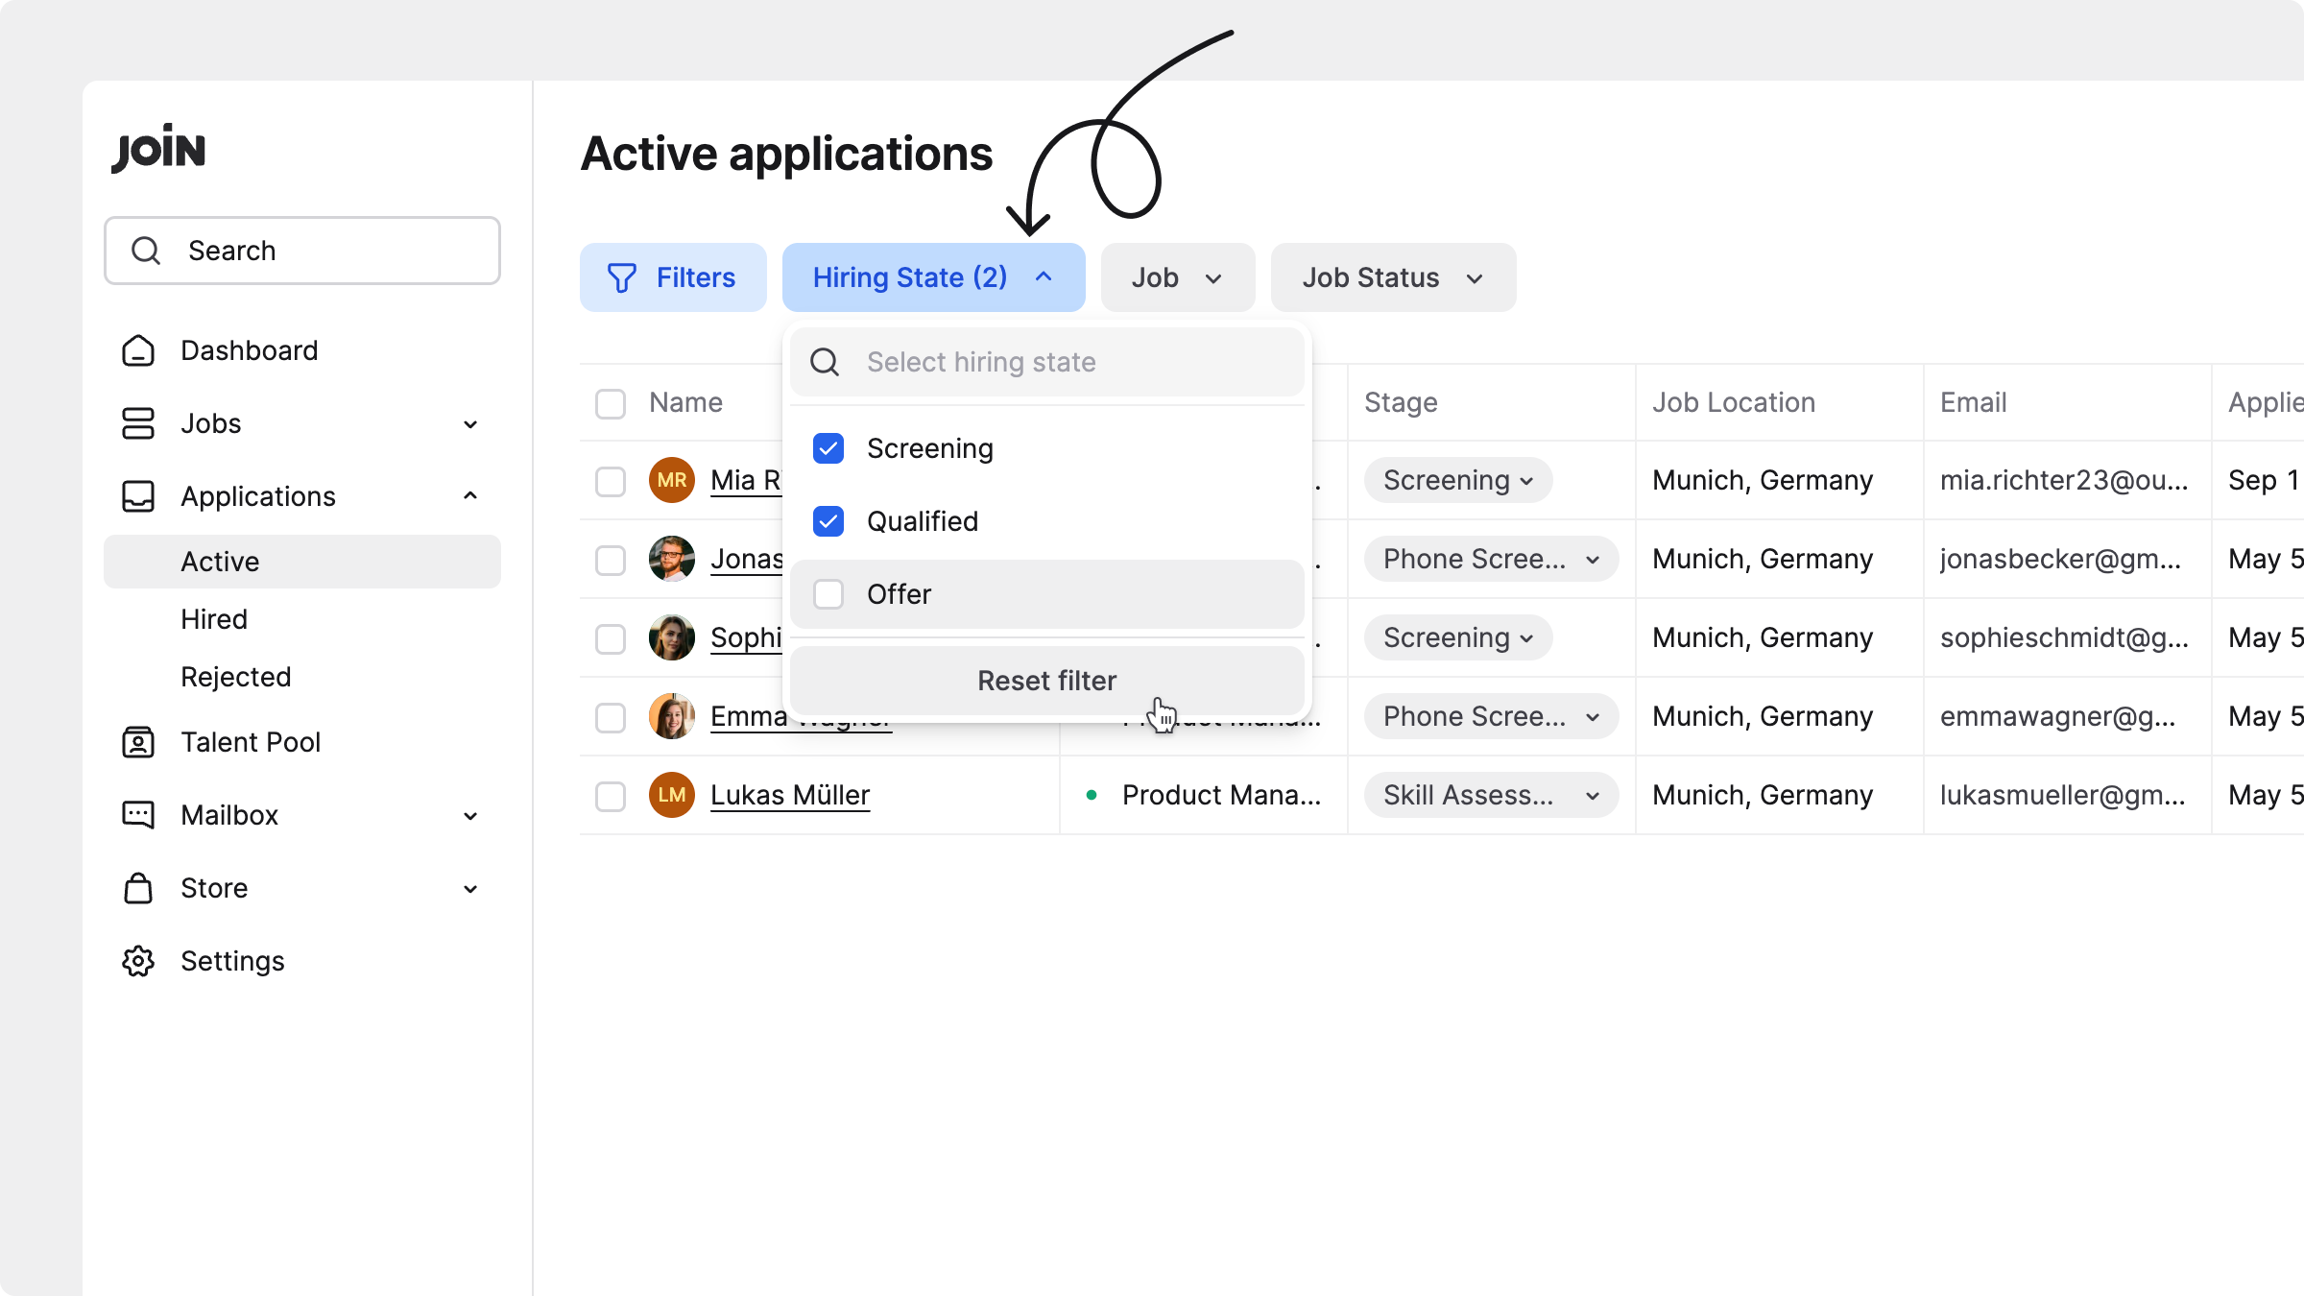Collapse the Hiring State (2) dropdown
The width and height of the screenshot is (2304, 1296).
(932, 278)
